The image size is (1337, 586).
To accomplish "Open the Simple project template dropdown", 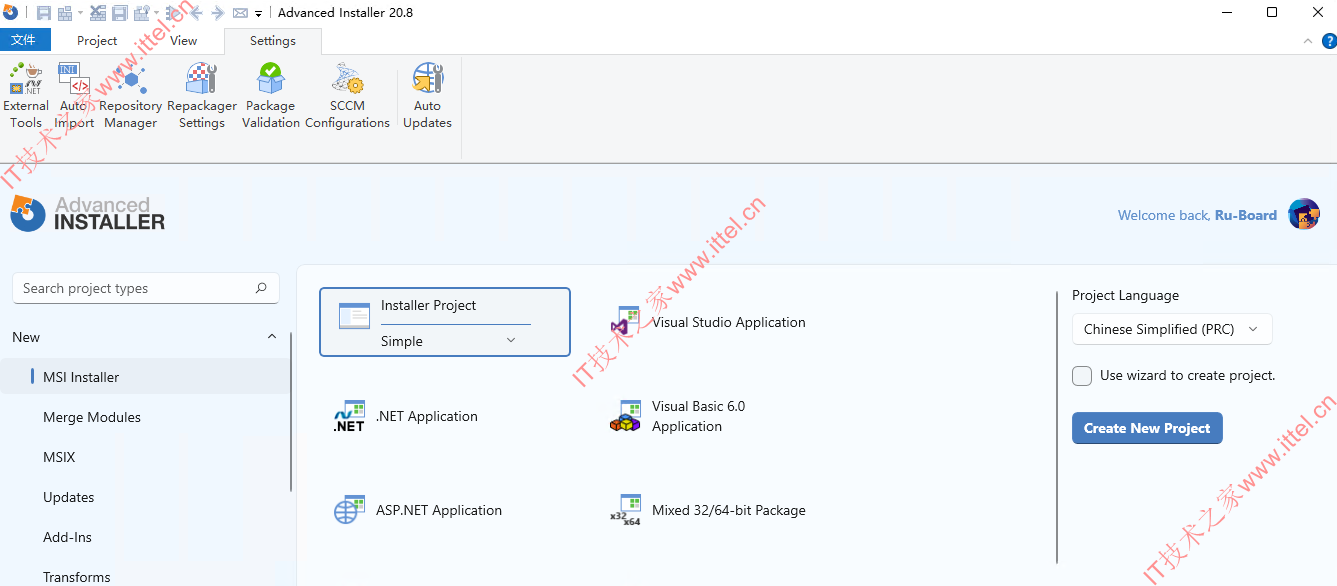I will [448, 341].
